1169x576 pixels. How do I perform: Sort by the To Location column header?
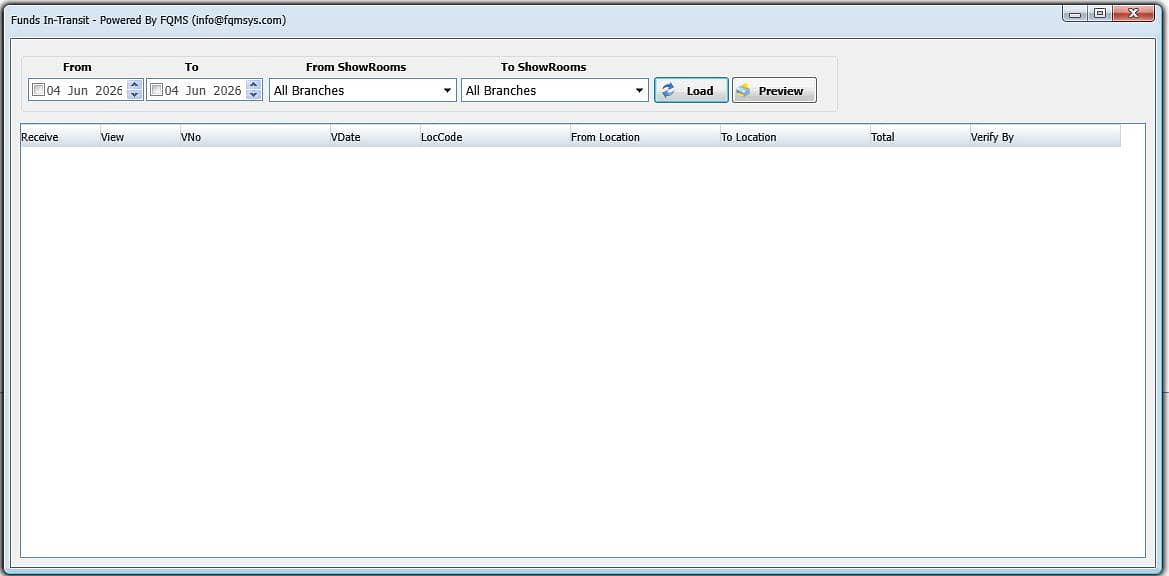pyautogui.click(x=795, y=137)
